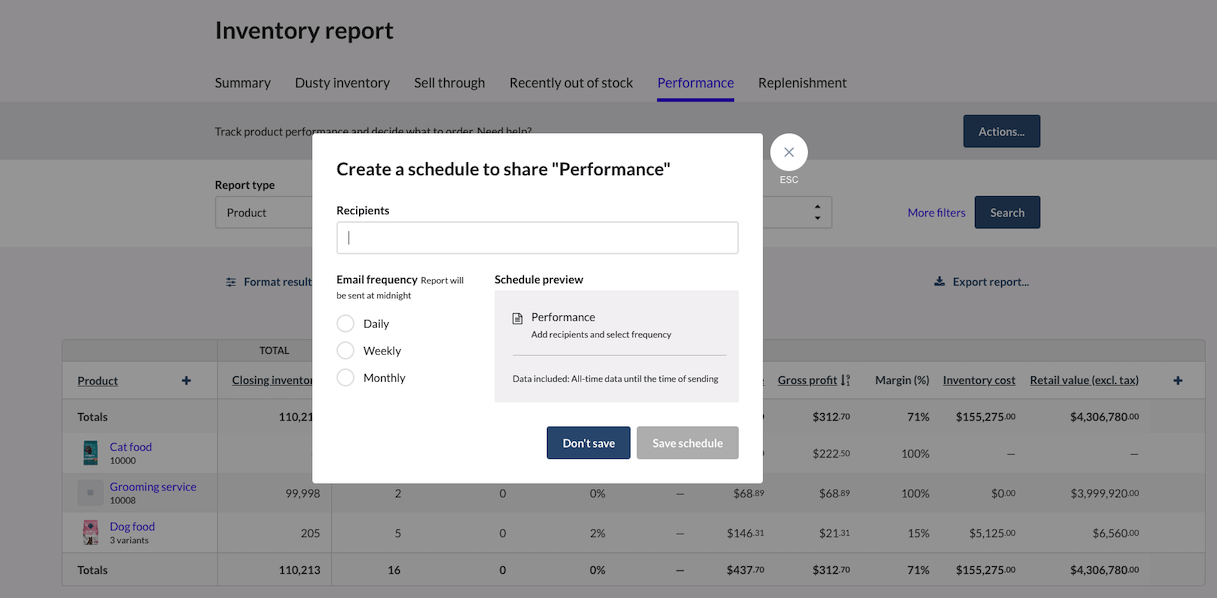This screenshot has width=1217, height=598.
Task: Click the Format results sliders icon
Action: tap(231, 282)
